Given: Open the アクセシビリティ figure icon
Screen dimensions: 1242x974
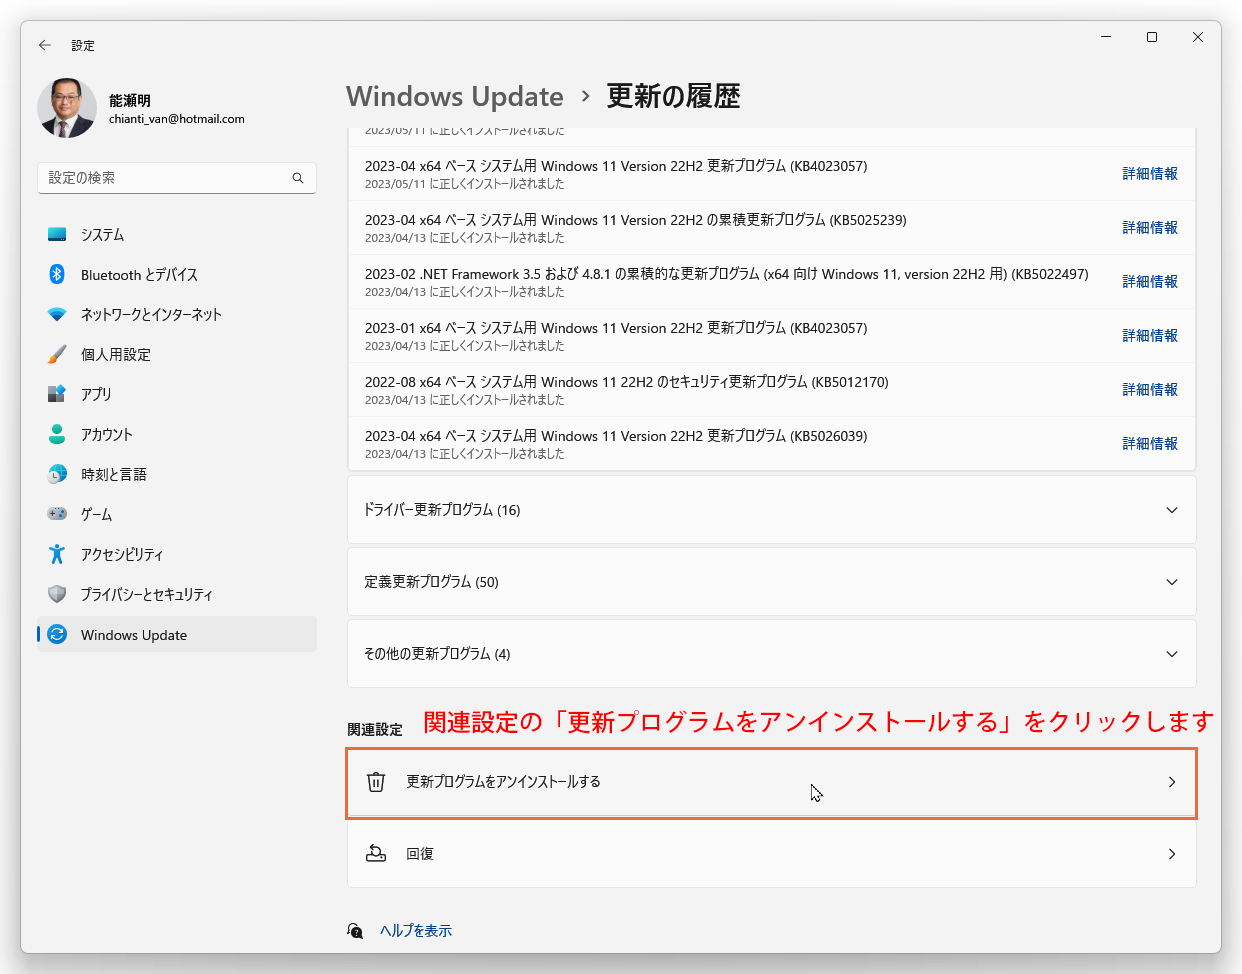Looking at the screenshot, I should [57, 554].
